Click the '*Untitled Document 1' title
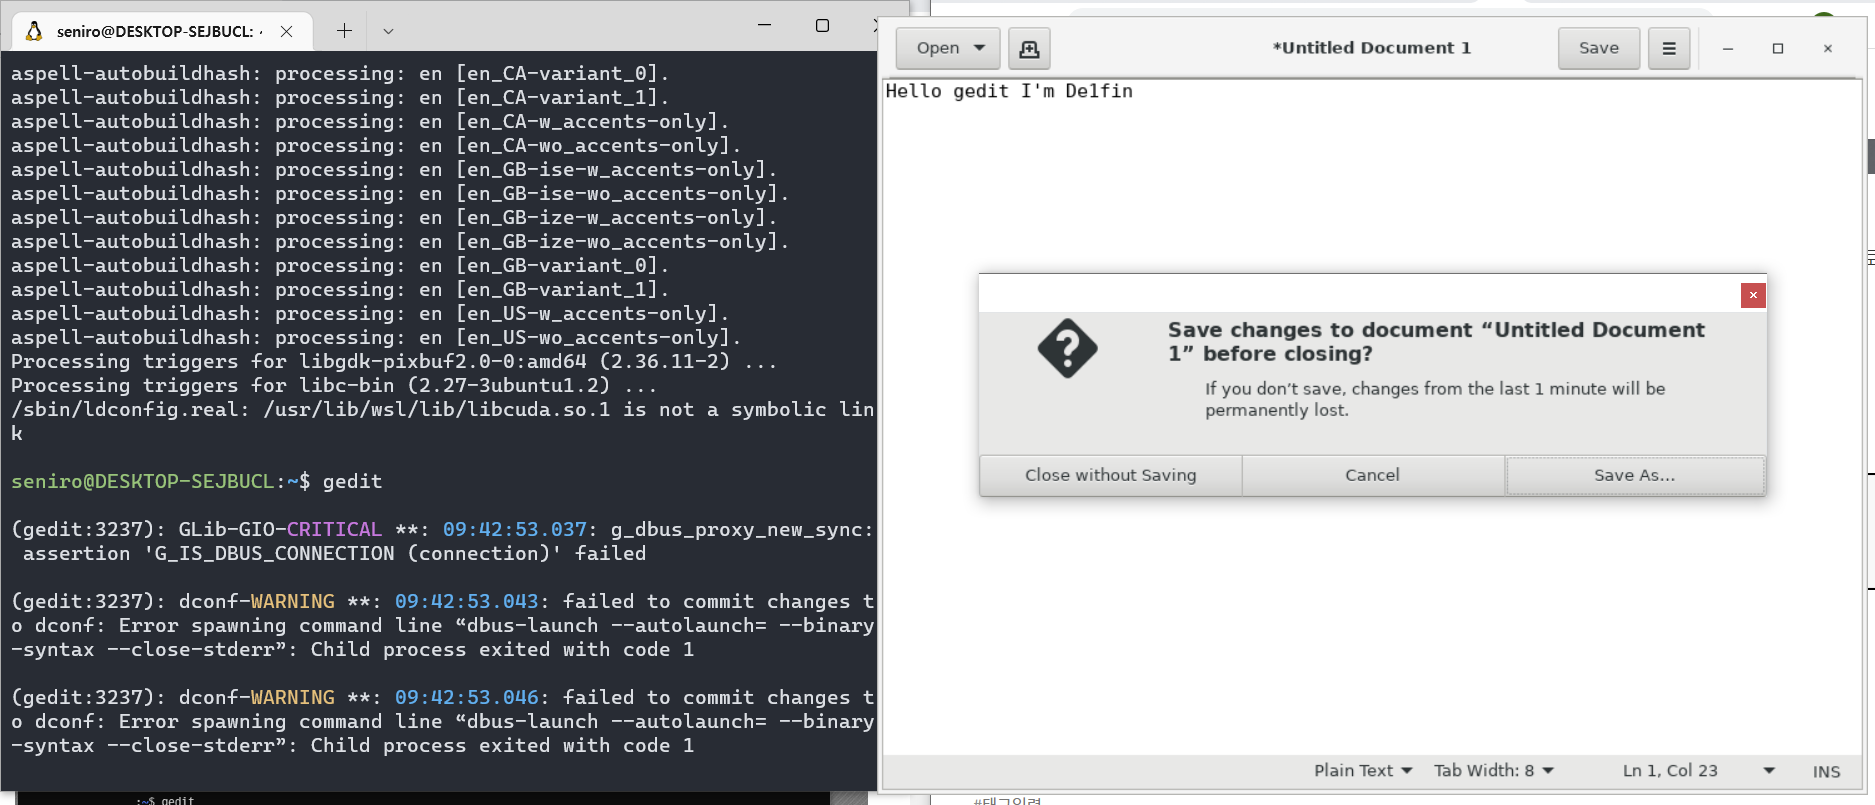 point(1371,48)
